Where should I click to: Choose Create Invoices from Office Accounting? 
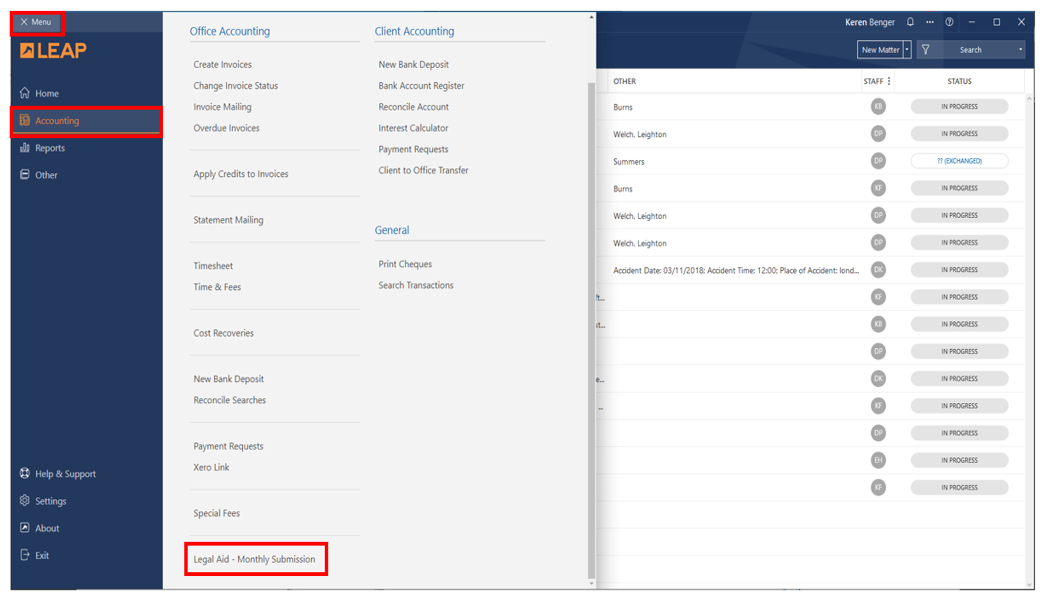tap(222, 65)
